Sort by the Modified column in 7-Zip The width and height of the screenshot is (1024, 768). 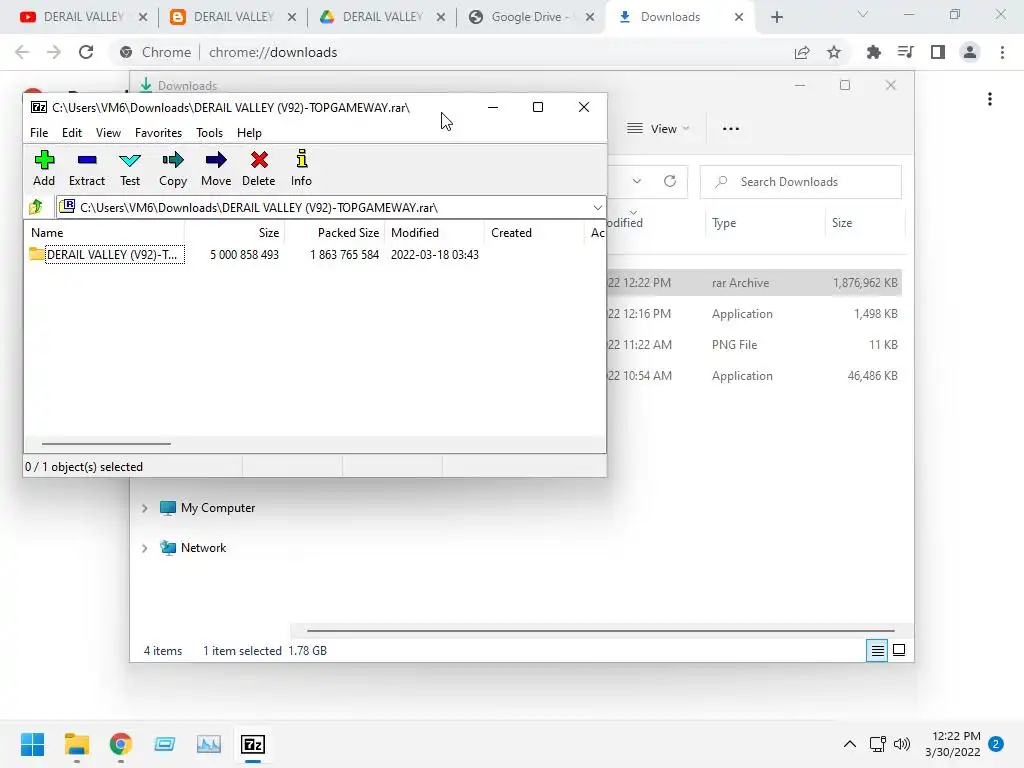coord(435,232)
